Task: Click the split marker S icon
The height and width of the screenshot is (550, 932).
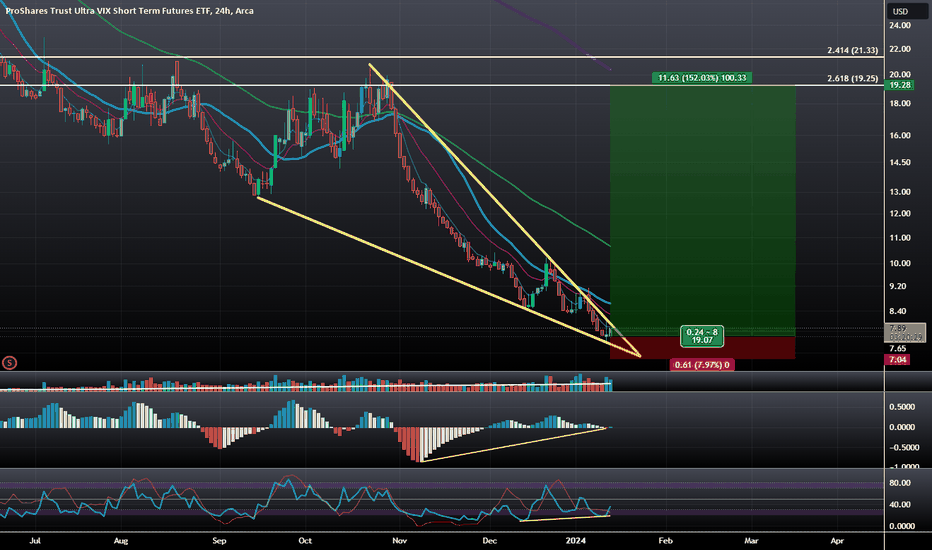Action: [10, 362]
